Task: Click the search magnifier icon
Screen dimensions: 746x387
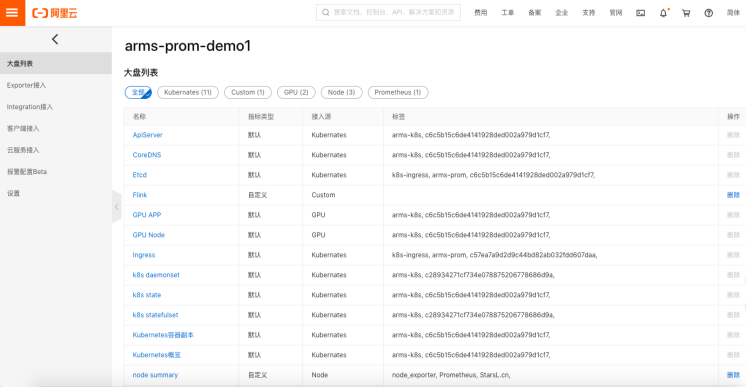Action: pyautogui.click(x=325, y=12)
